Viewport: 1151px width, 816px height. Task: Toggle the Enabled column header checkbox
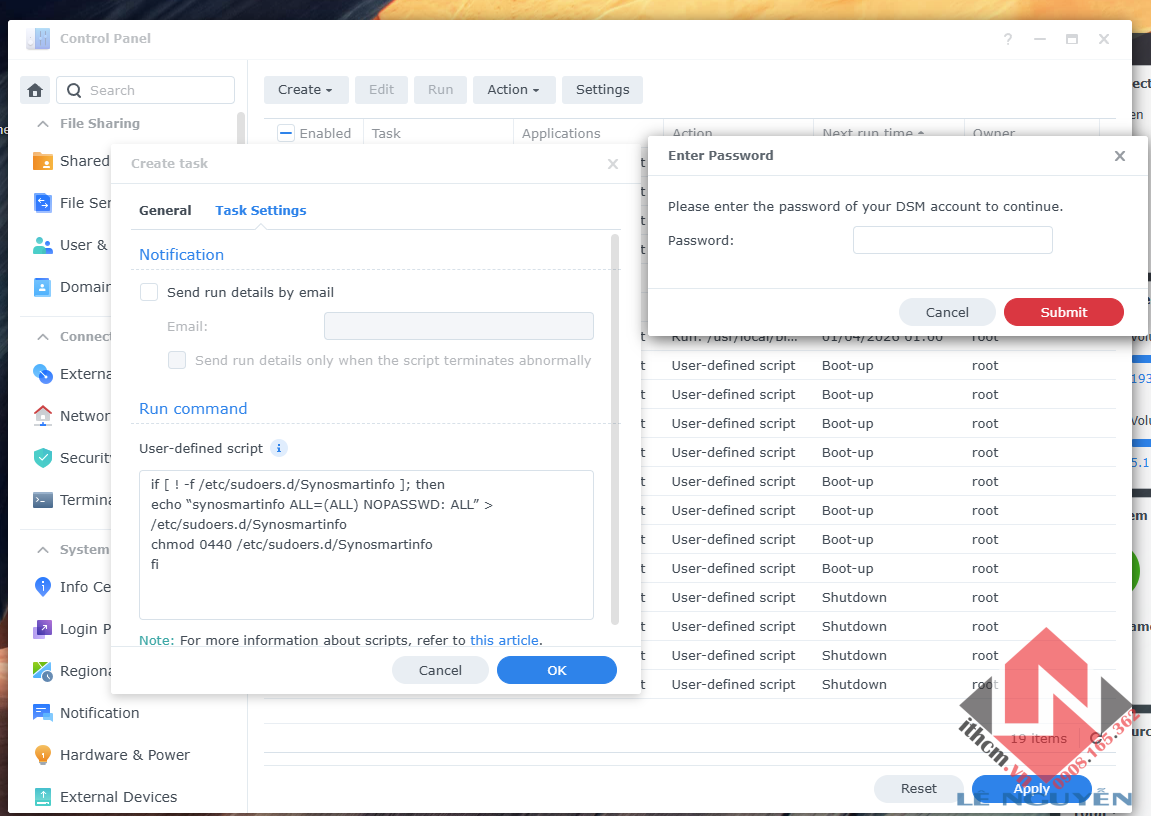click(x=285, y=132)
